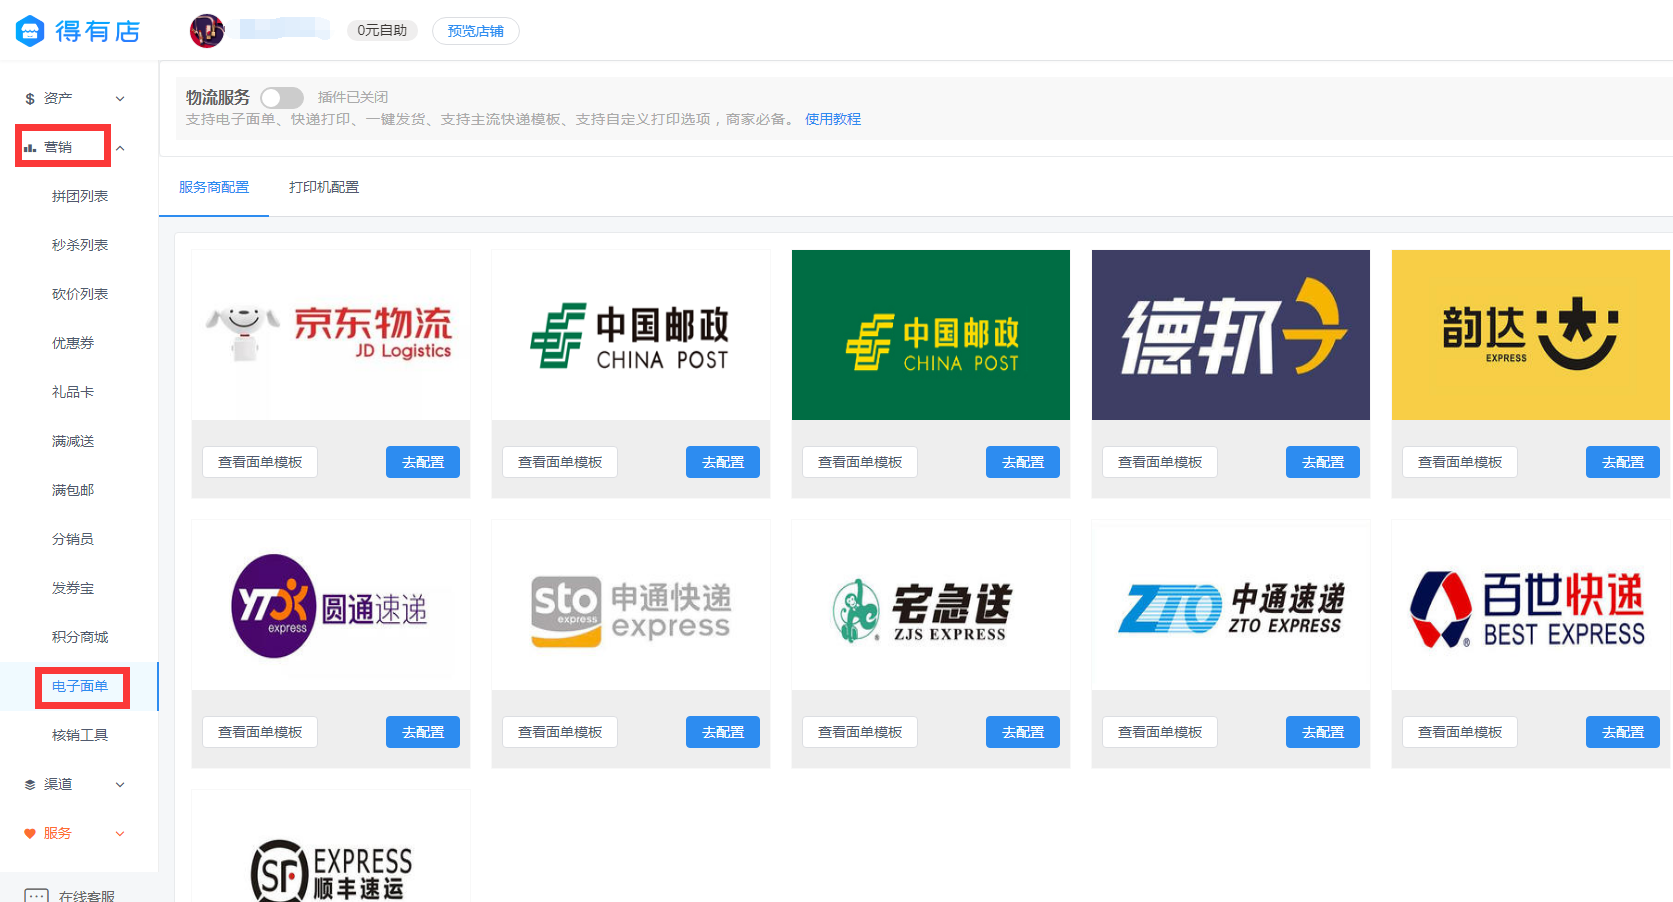
Task: Click 去配置 for green China Post card
Action: [x=1023, y=462]
